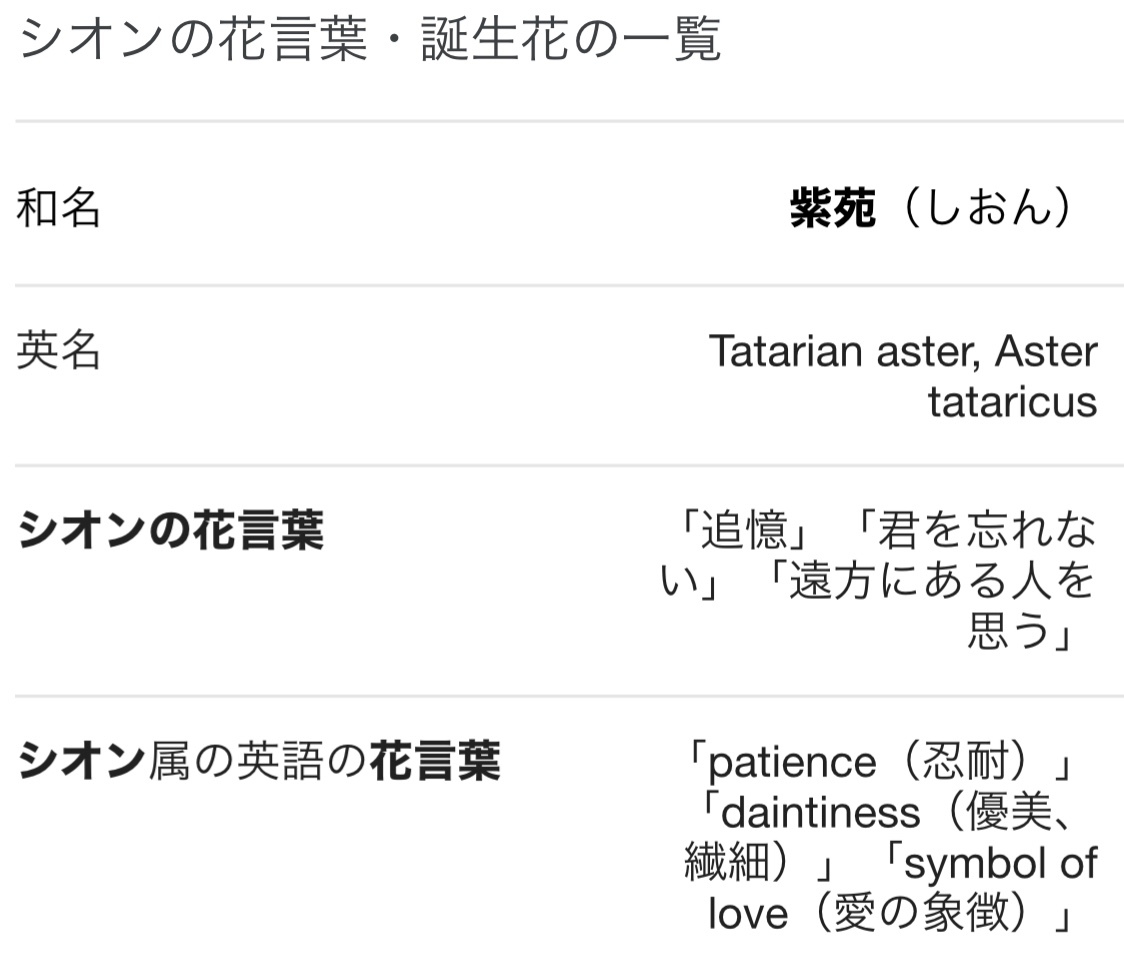This screenshot has height=959, width=1124.
Task: Click the English word daintiness
Action: pyautogui.click(x=820, y=813)
